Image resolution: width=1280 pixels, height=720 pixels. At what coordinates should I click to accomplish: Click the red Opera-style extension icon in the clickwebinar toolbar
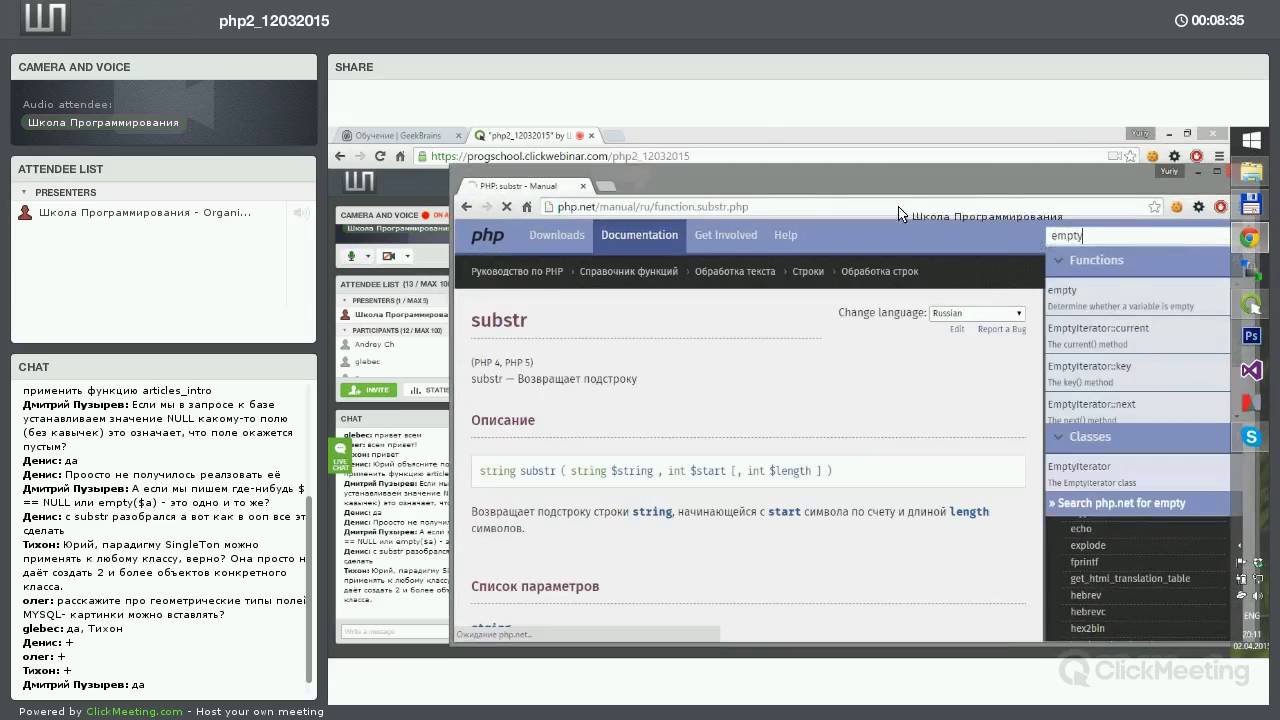(1196, 156)
